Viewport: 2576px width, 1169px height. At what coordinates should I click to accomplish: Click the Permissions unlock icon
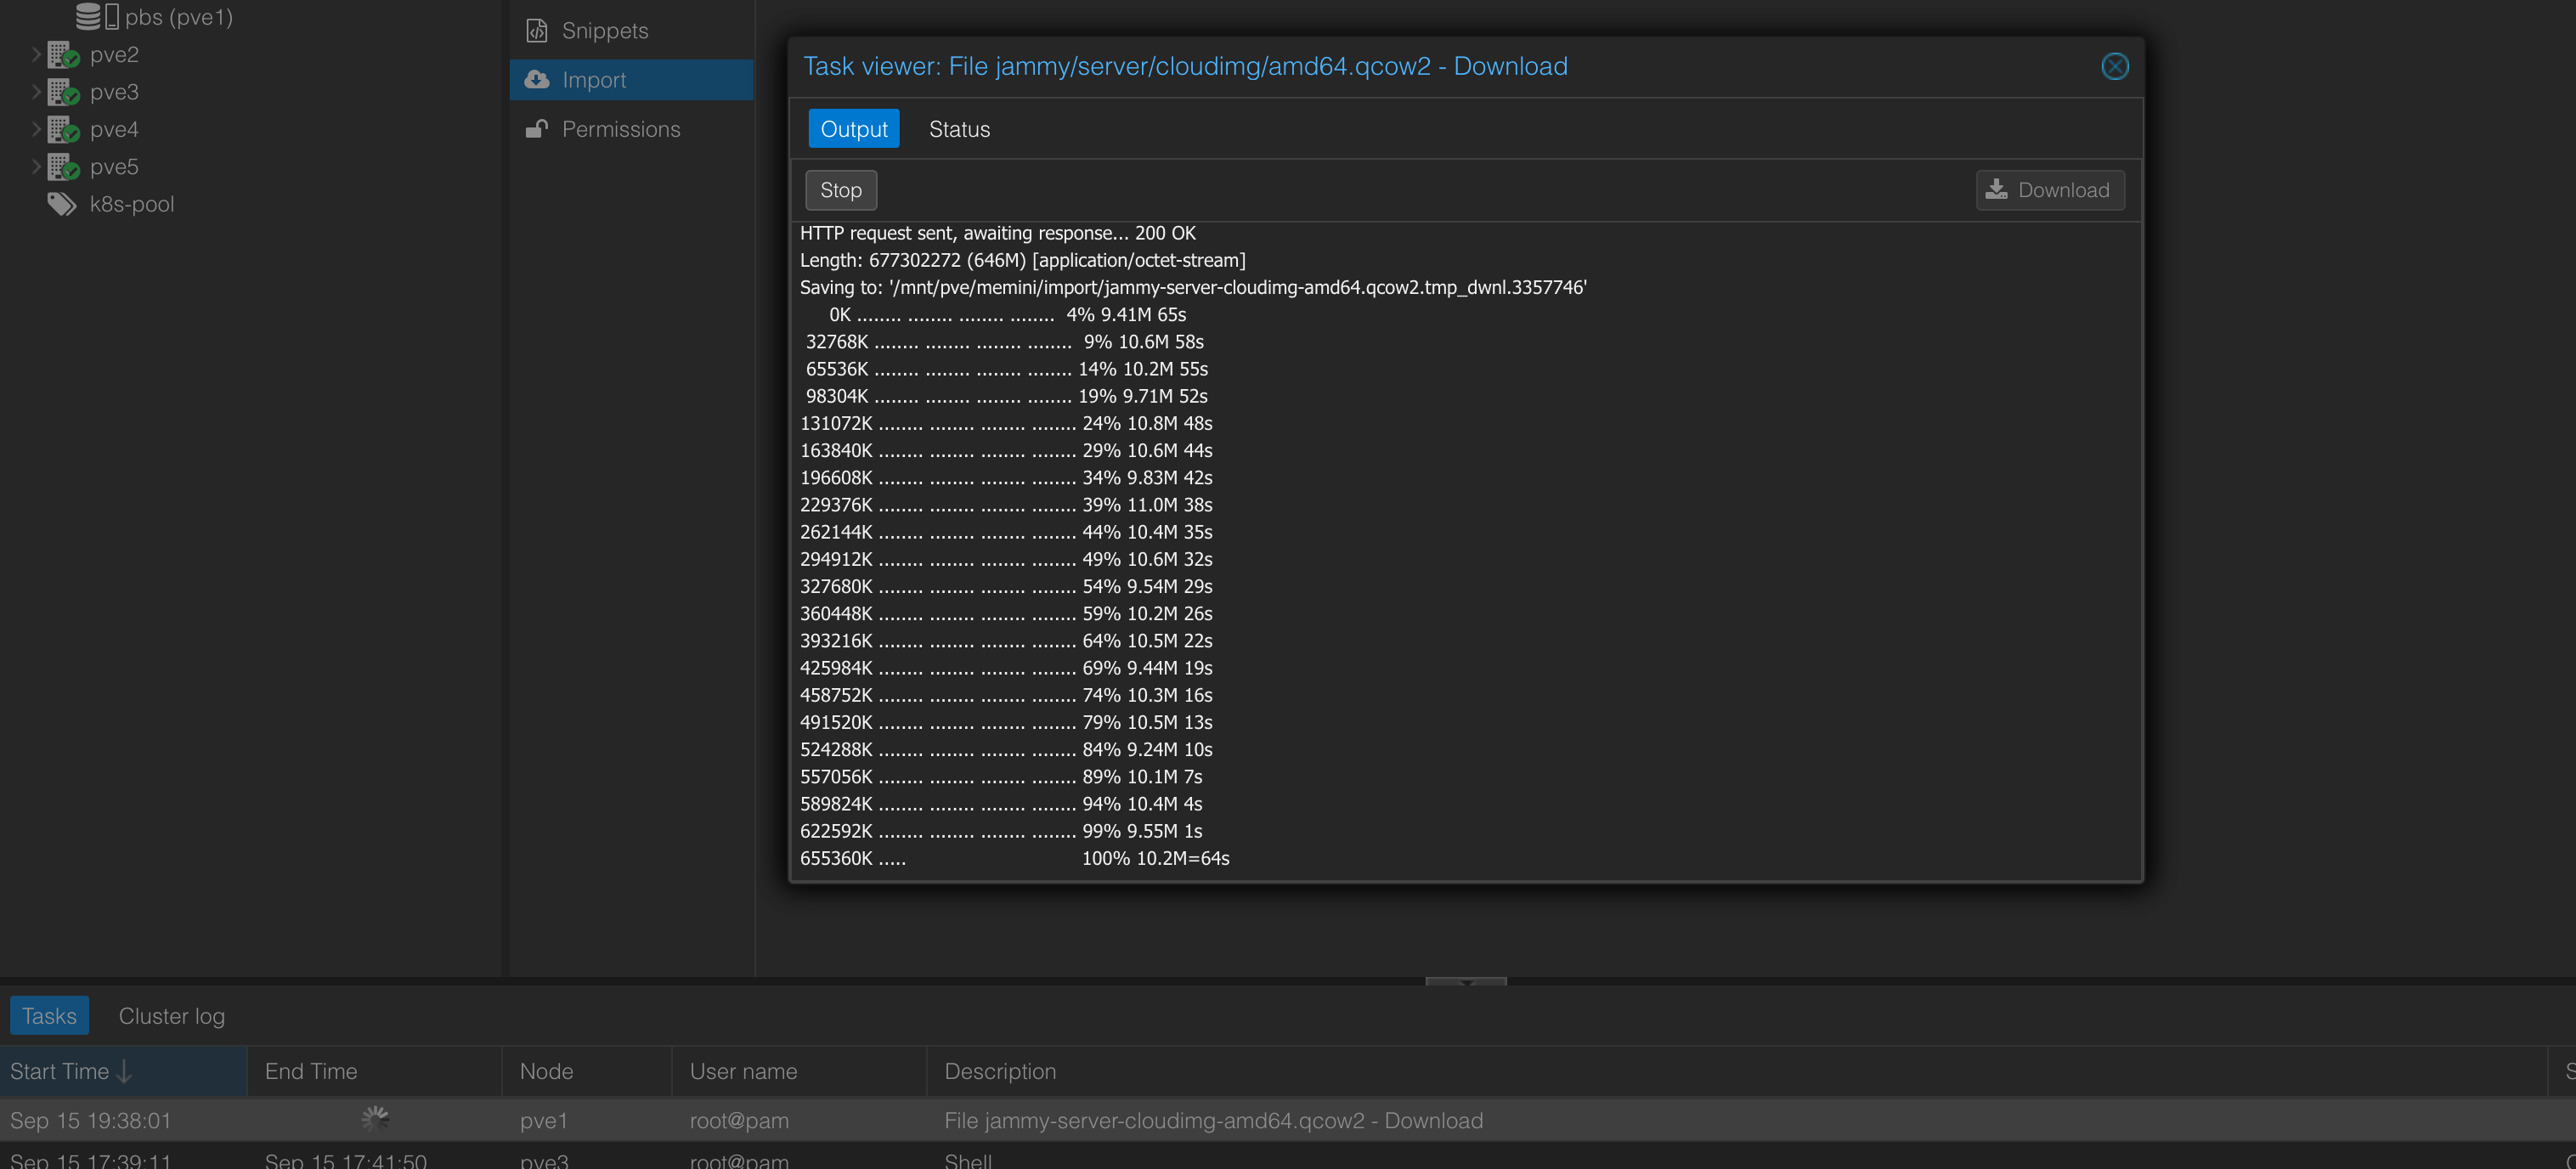(x=537, y=129)
